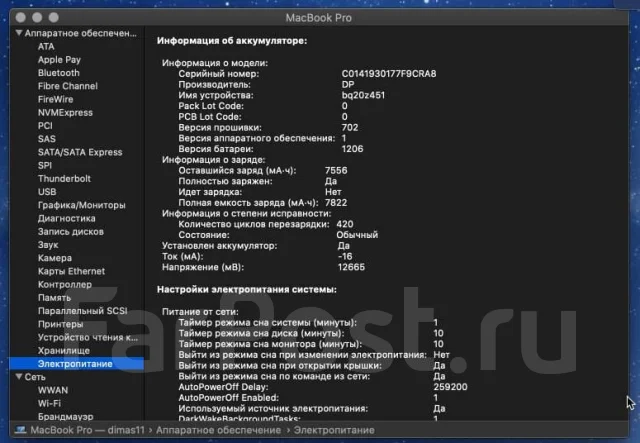The width and height of the screenshot is (640, 443).
Task: Click manufacturer value DP
Action: 348,85
